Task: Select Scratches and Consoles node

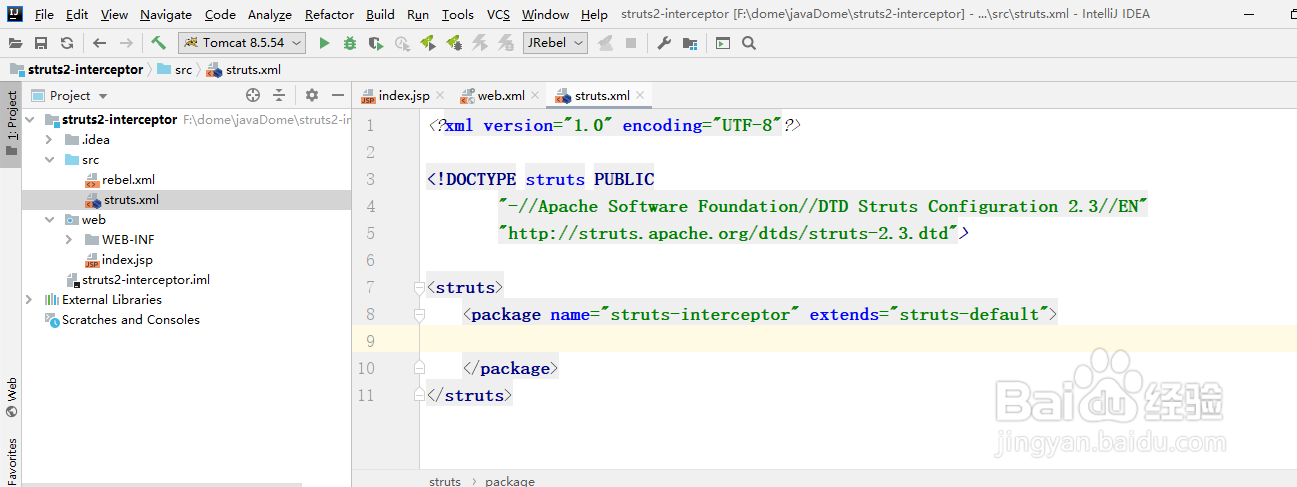Action: [131, 319]
